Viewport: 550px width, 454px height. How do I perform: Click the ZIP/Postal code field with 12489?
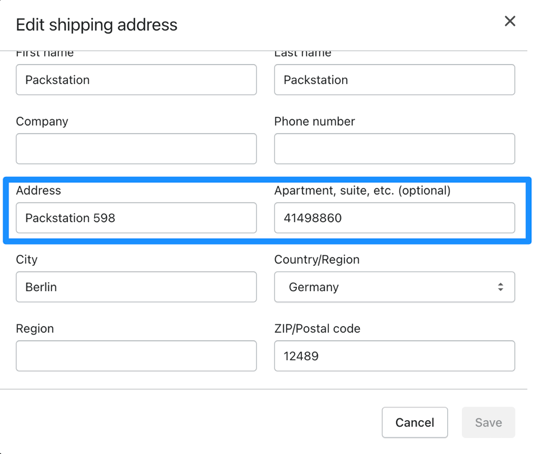[x=395, y=356]
